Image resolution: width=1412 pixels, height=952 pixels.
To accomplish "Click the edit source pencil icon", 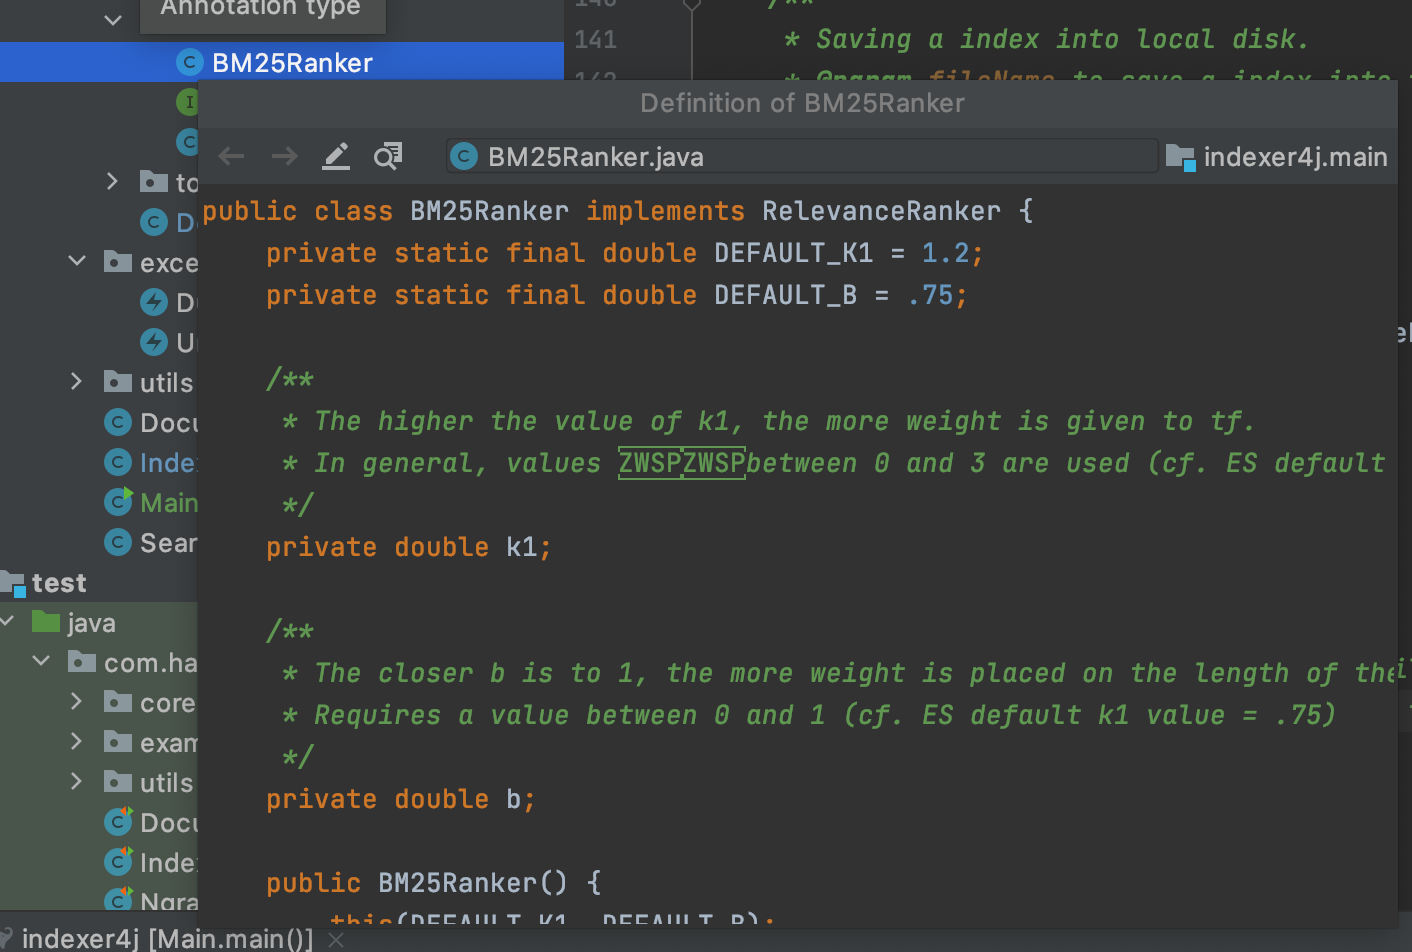I will (x=336, y=156).
